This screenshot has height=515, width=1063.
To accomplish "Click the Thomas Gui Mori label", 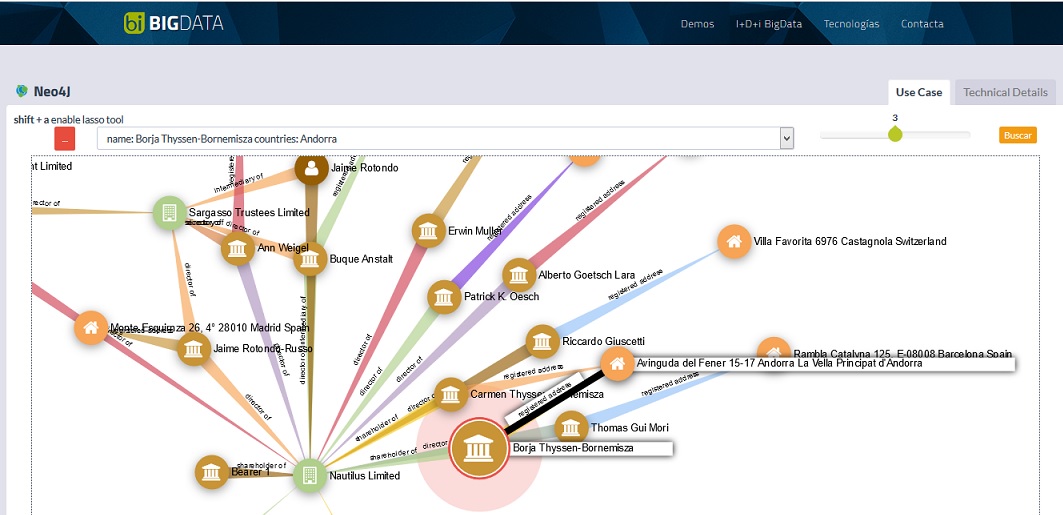I will point(630,428).
